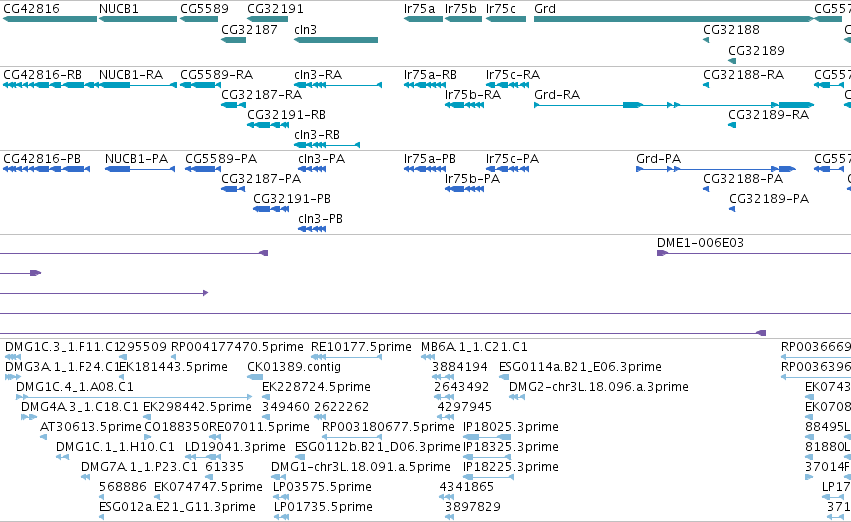Select the CG42816 gene label
The height and width of the screenshot is (522, 851).
pyautogui.click(x=31, y=9)
